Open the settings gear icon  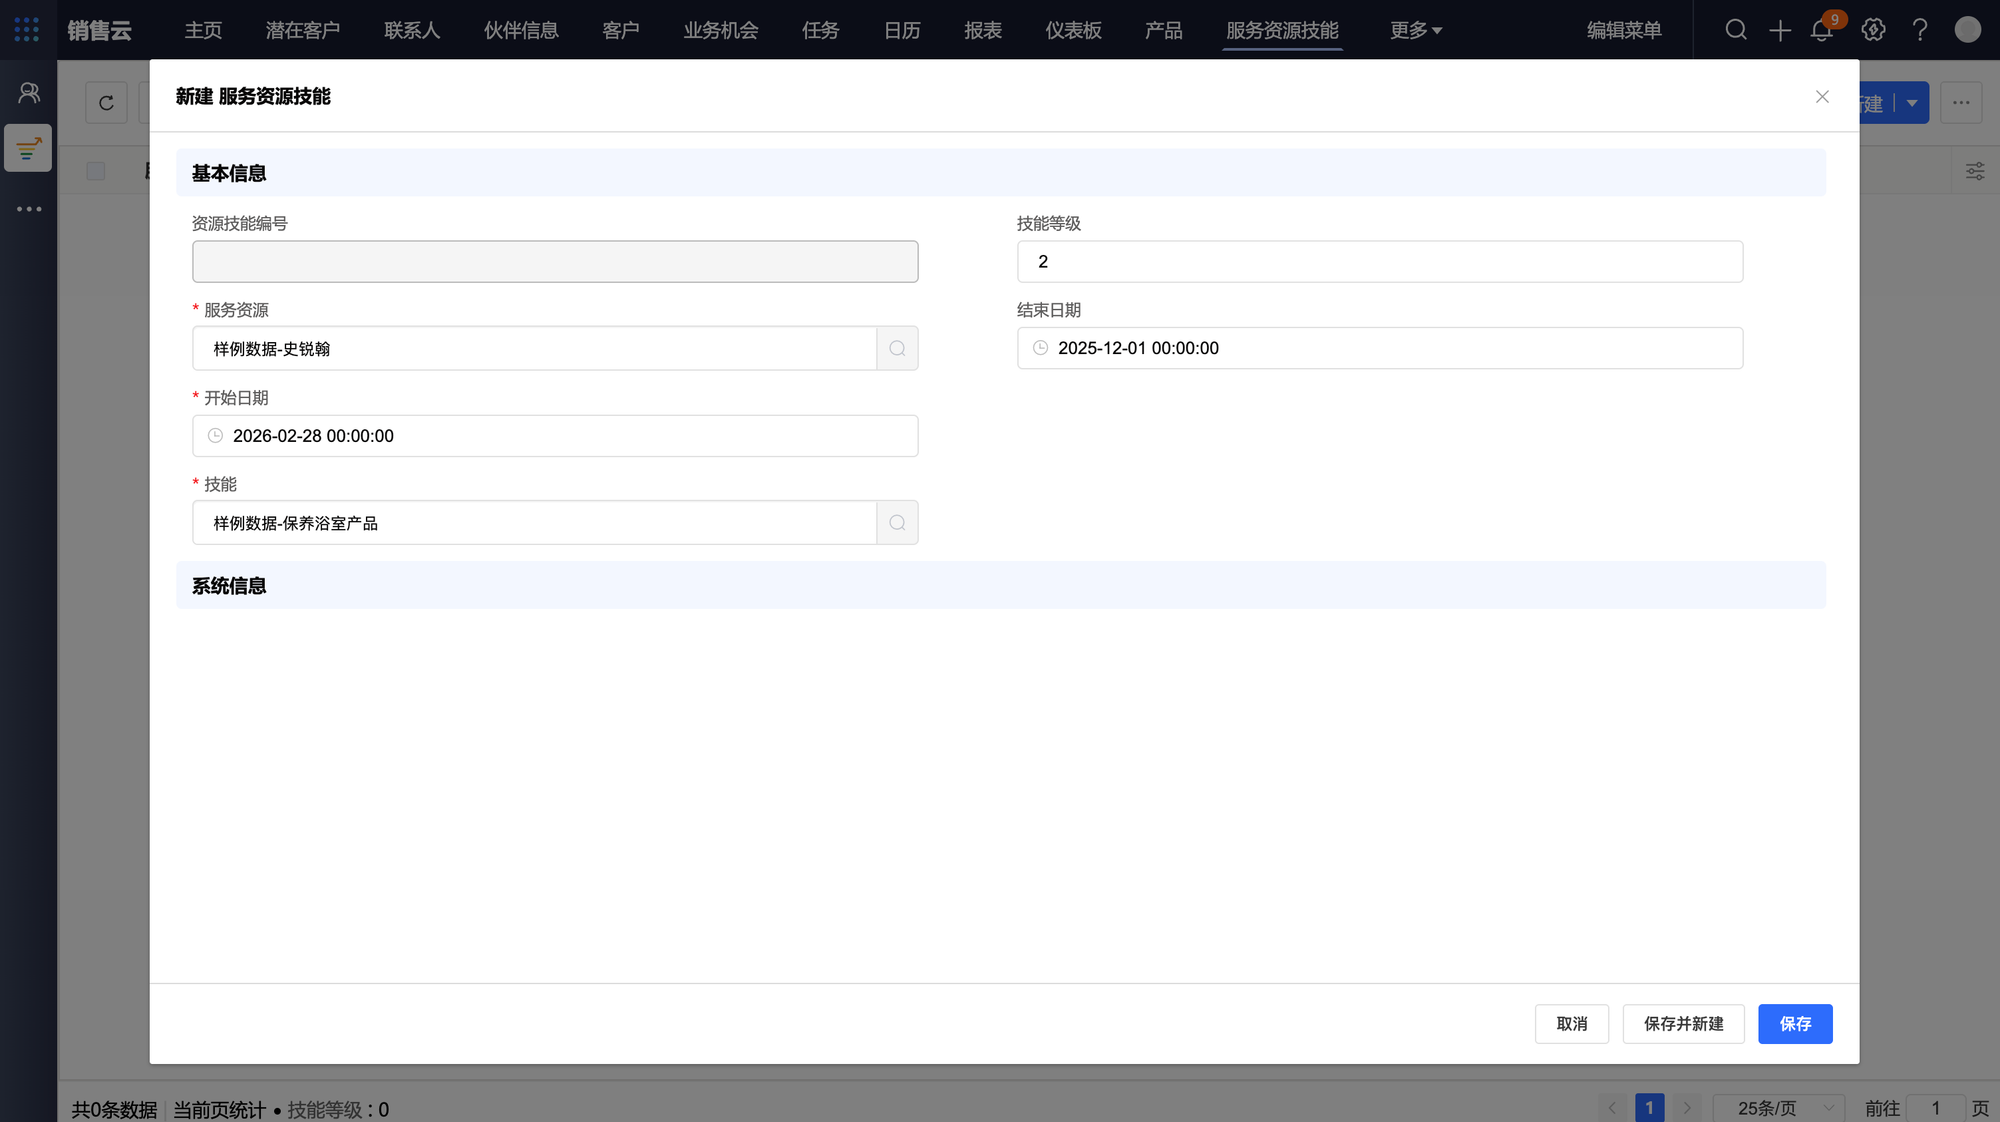coord(1874,30)
